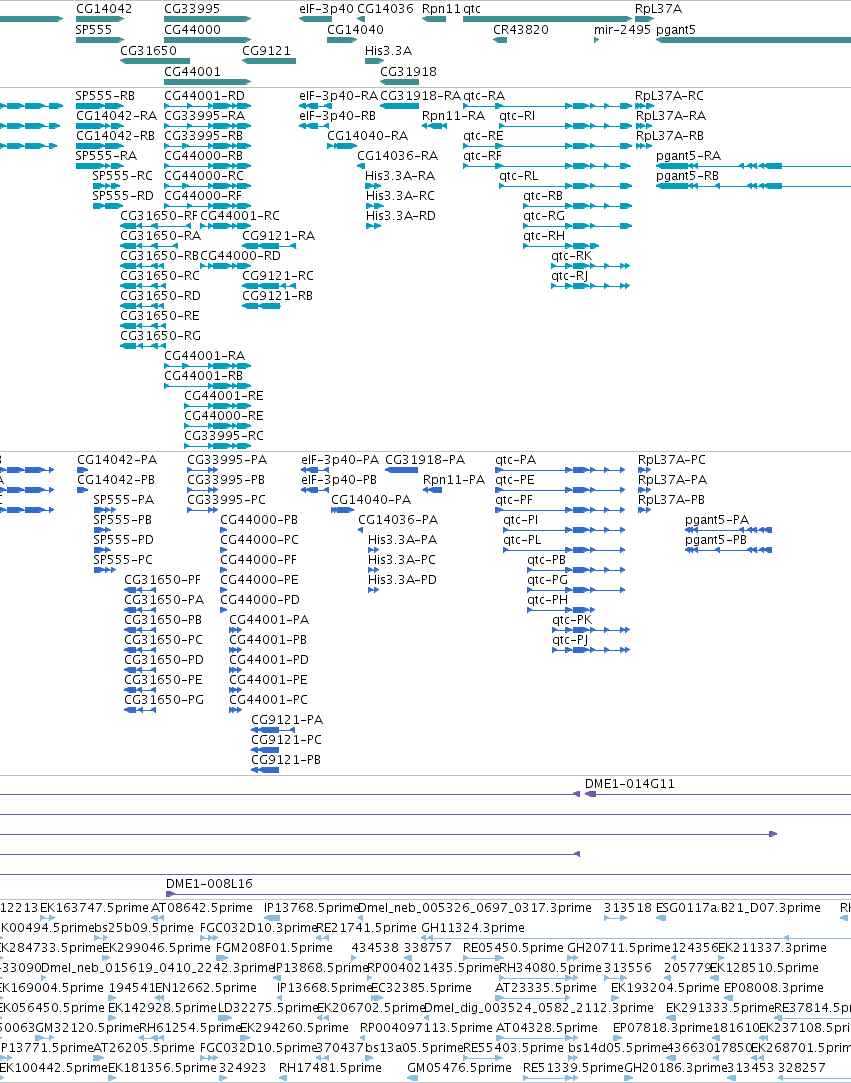Select transcript His3.3A-RD
The image size is (851, 1083).
point(373,226)
